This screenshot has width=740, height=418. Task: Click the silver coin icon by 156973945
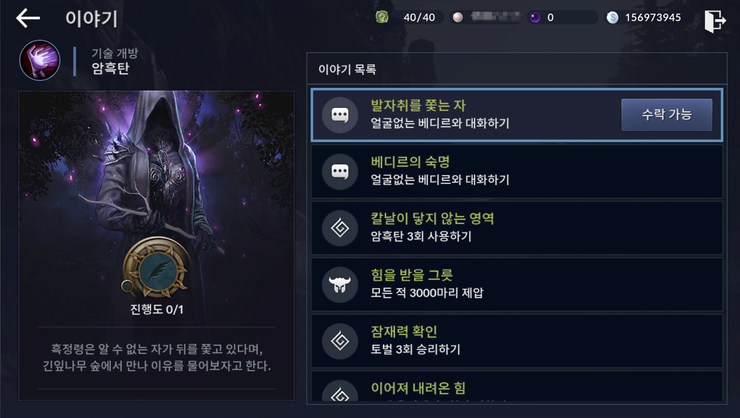612,17
